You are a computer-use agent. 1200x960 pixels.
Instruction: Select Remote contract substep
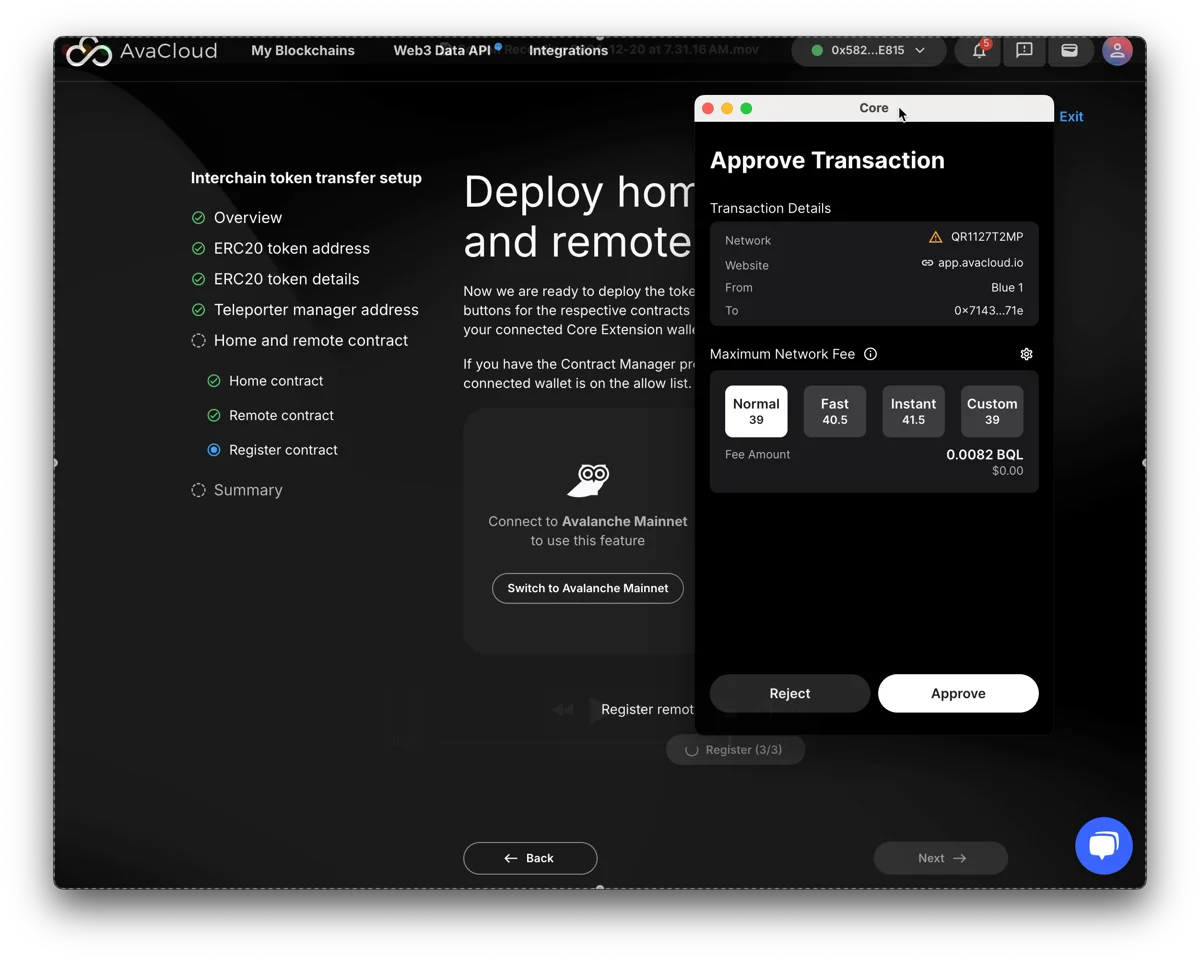(281, 415)
